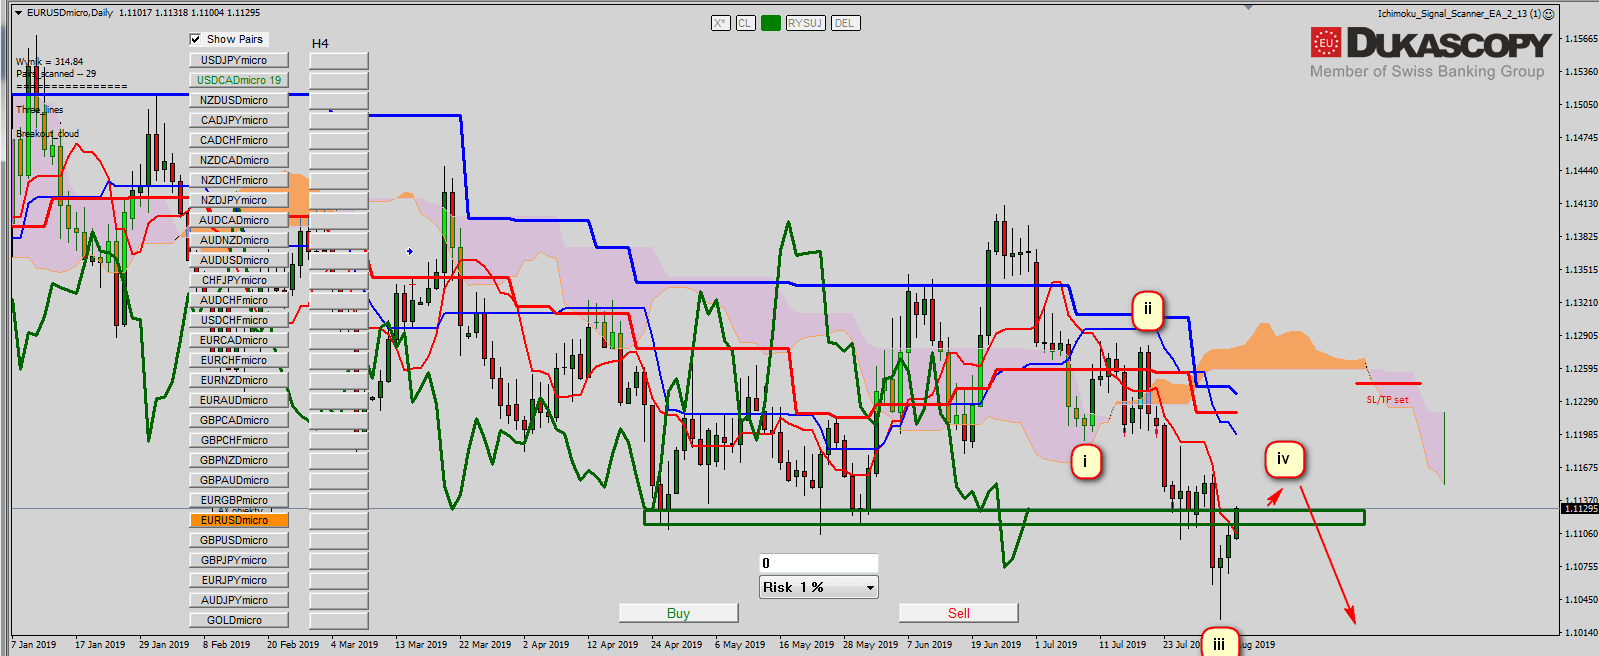Click the smiley EA status icon
Image resolution: width=1599 pixels, height=656 pixels.
point(1549,14)
